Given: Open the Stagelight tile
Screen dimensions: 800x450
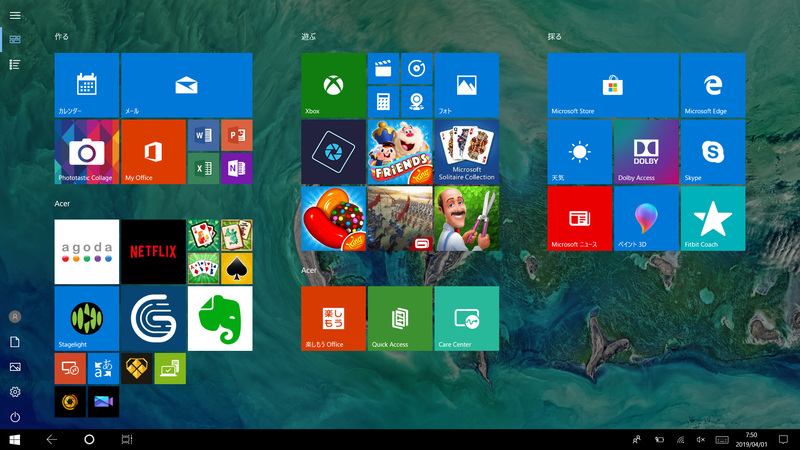Looking at the screenshot, I should pyautogui.click(x=87, y=318).
